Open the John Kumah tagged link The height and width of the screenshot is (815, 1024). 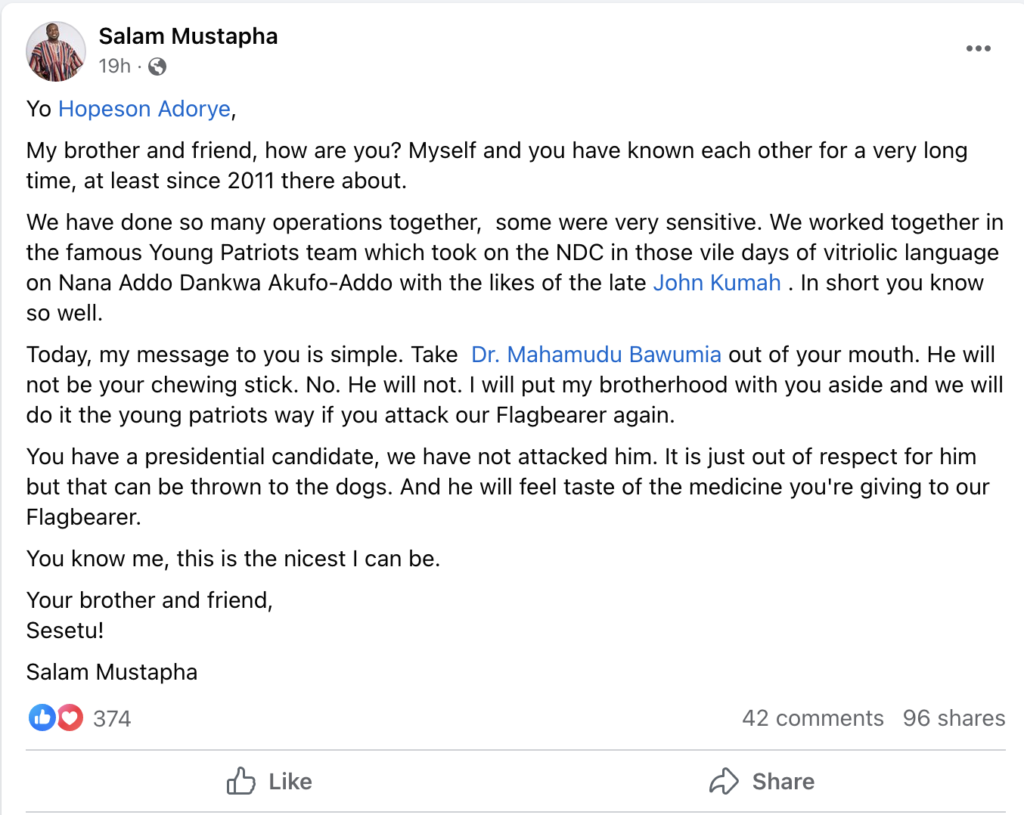click(x=716, y=282)
